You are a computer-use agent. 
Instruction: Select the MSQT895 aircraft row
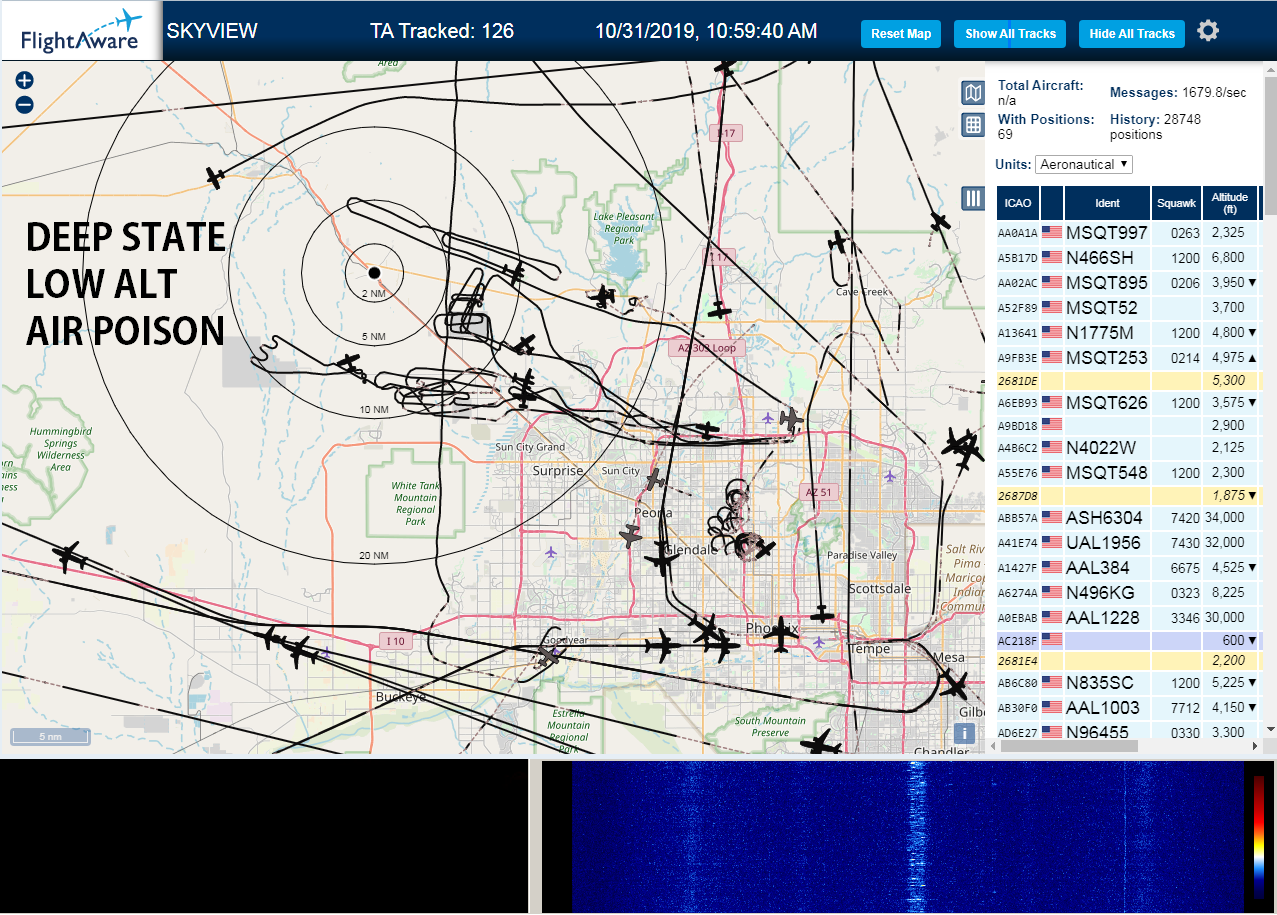tap(1128, 282)
